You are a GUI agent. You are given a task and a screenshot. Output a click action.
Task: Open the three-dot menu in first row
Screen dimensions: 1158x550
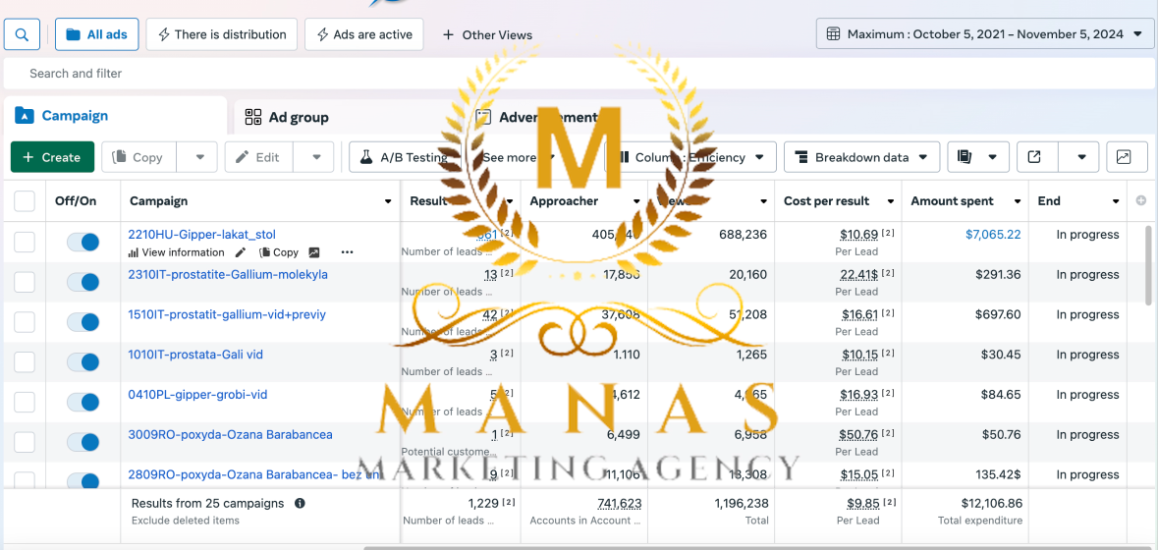tap(347, 252)
